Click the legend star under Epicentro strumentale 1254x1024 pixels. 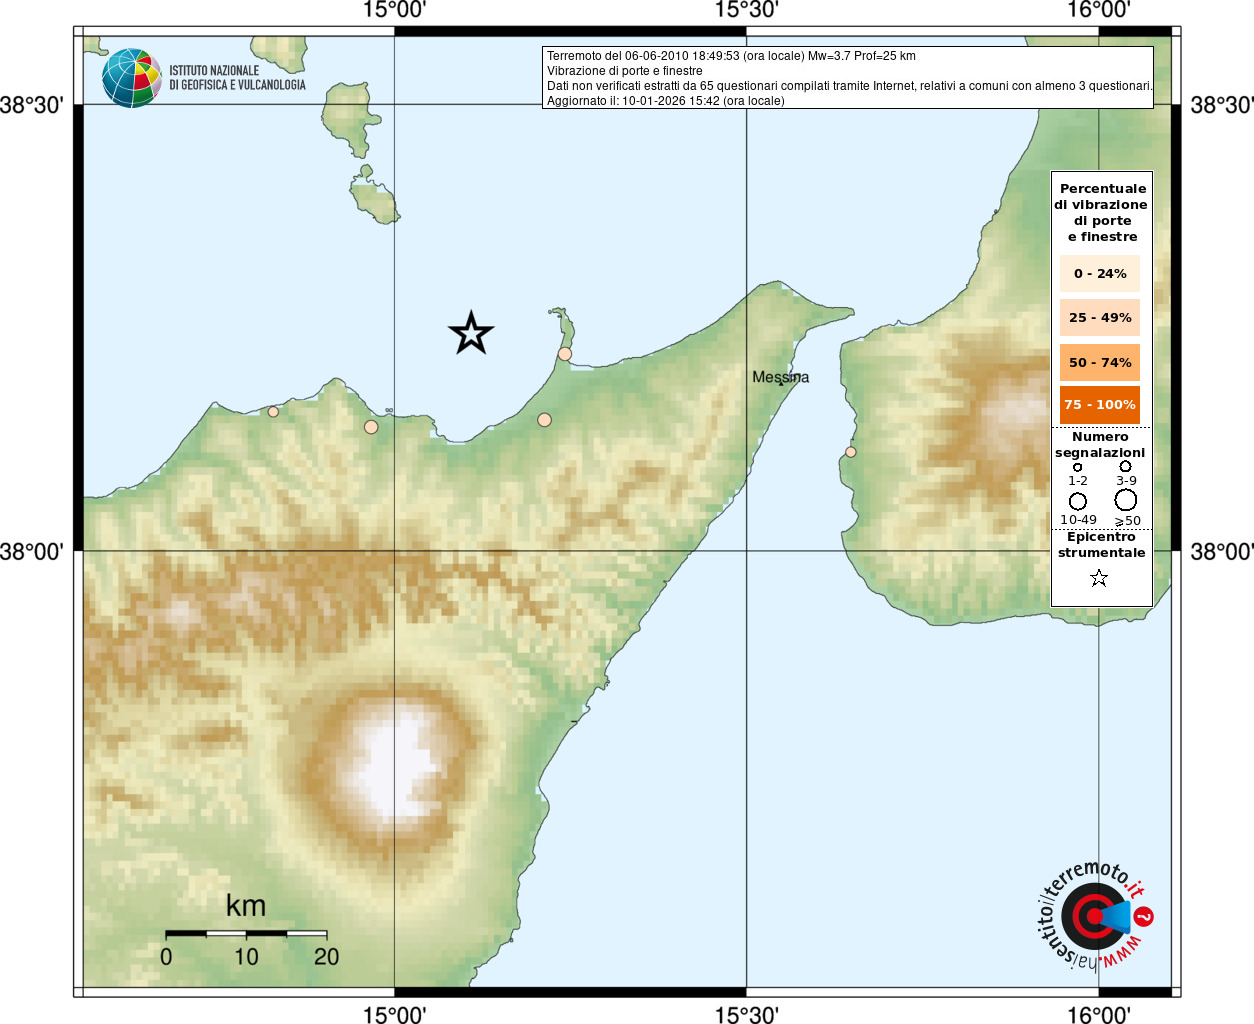pyautogui.click(x=1099, y=578)
